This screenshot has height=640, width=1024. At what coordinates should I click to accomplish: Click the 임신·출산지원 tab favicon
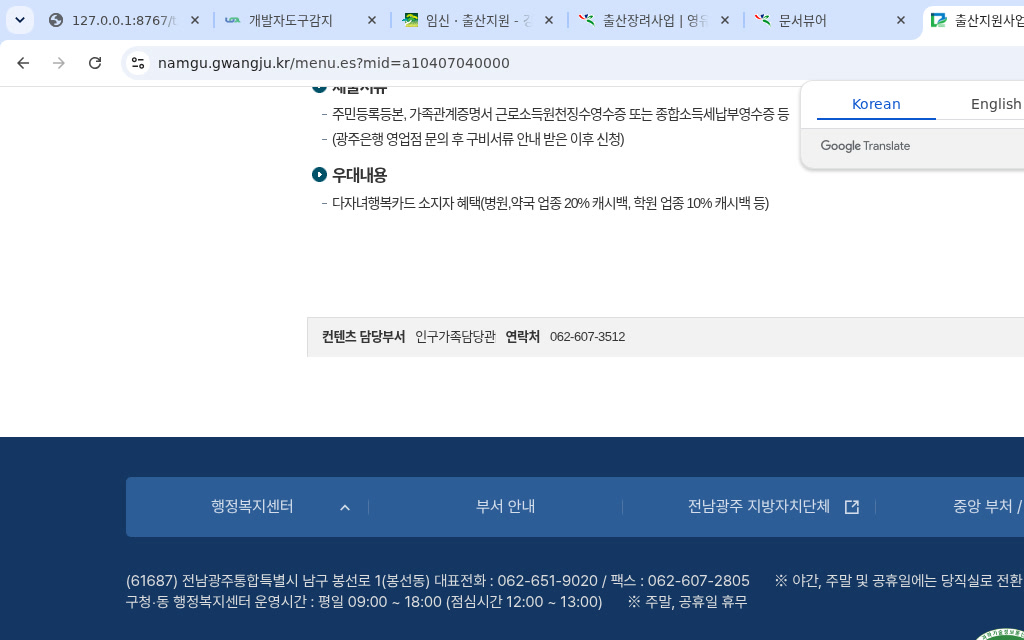[x=410, y=20]
